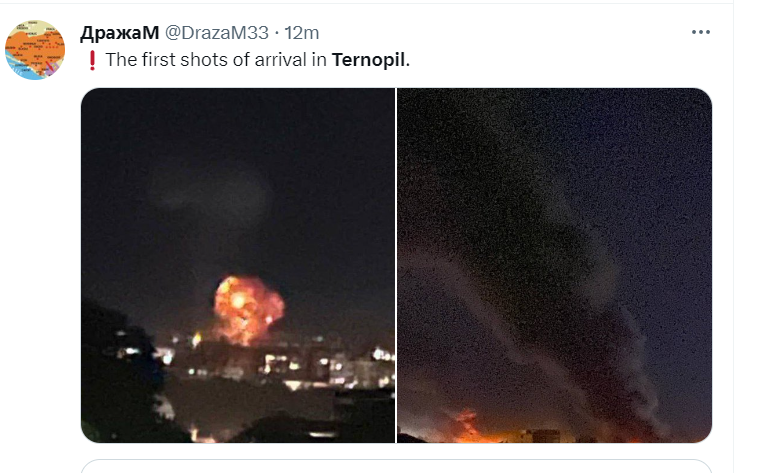Click the dot separator before the 12m timestamp
Screen dimensions: 758x473
(277, 33)
